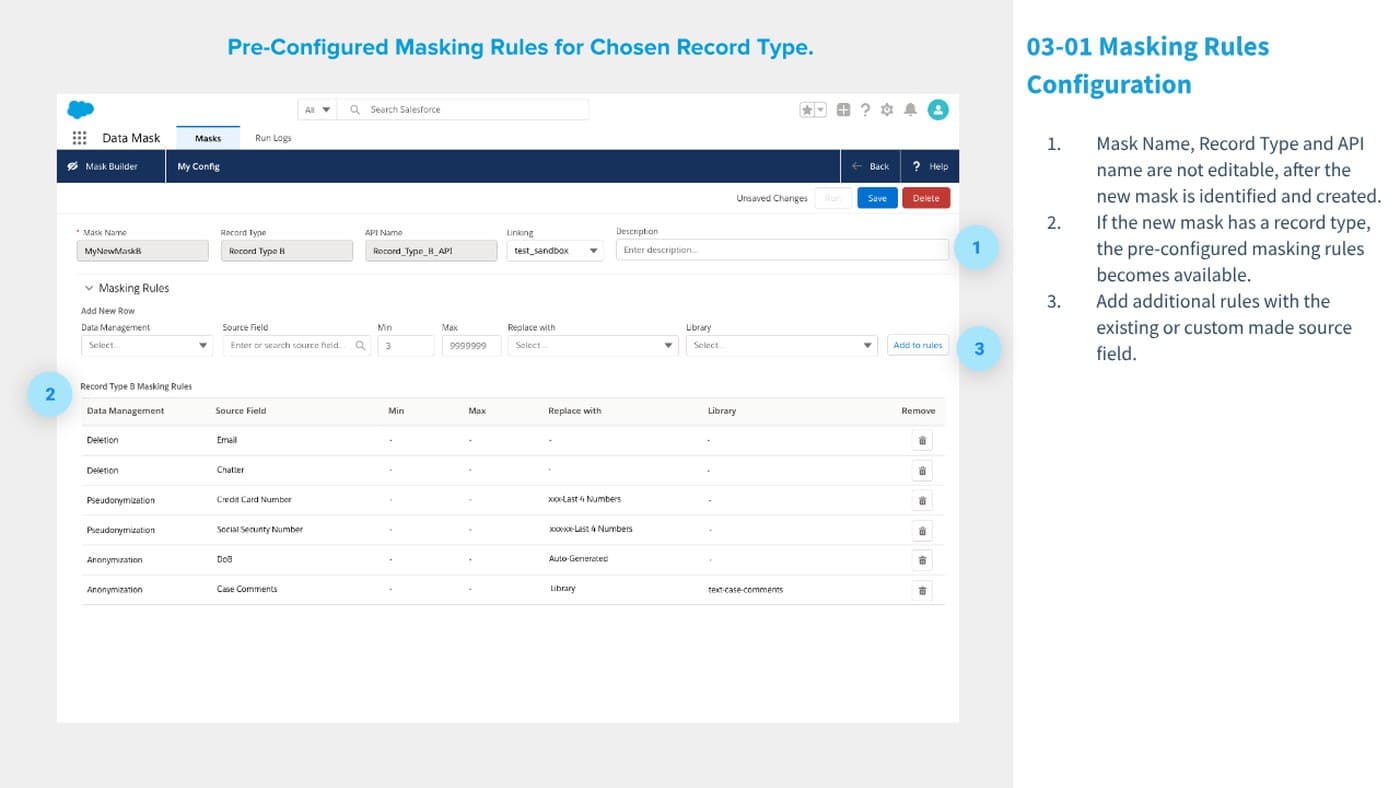Open the Library select dropdown
The width and height of the screenshot is (1400, 788).
coord(782,345)
